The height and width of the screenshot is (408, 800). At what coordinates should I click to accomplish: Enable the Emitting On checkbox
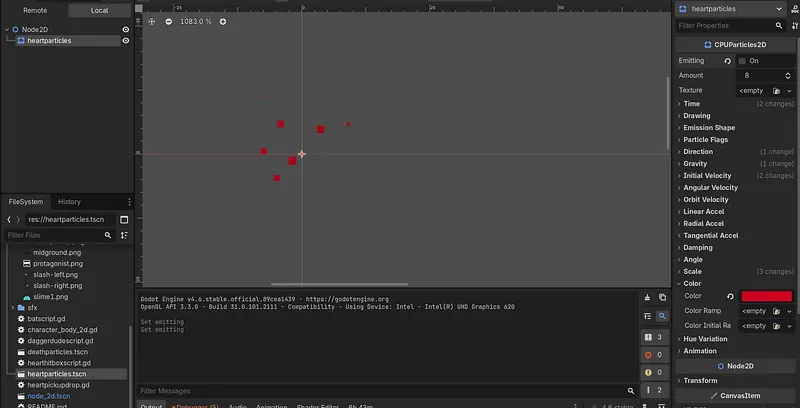point(742,61)
